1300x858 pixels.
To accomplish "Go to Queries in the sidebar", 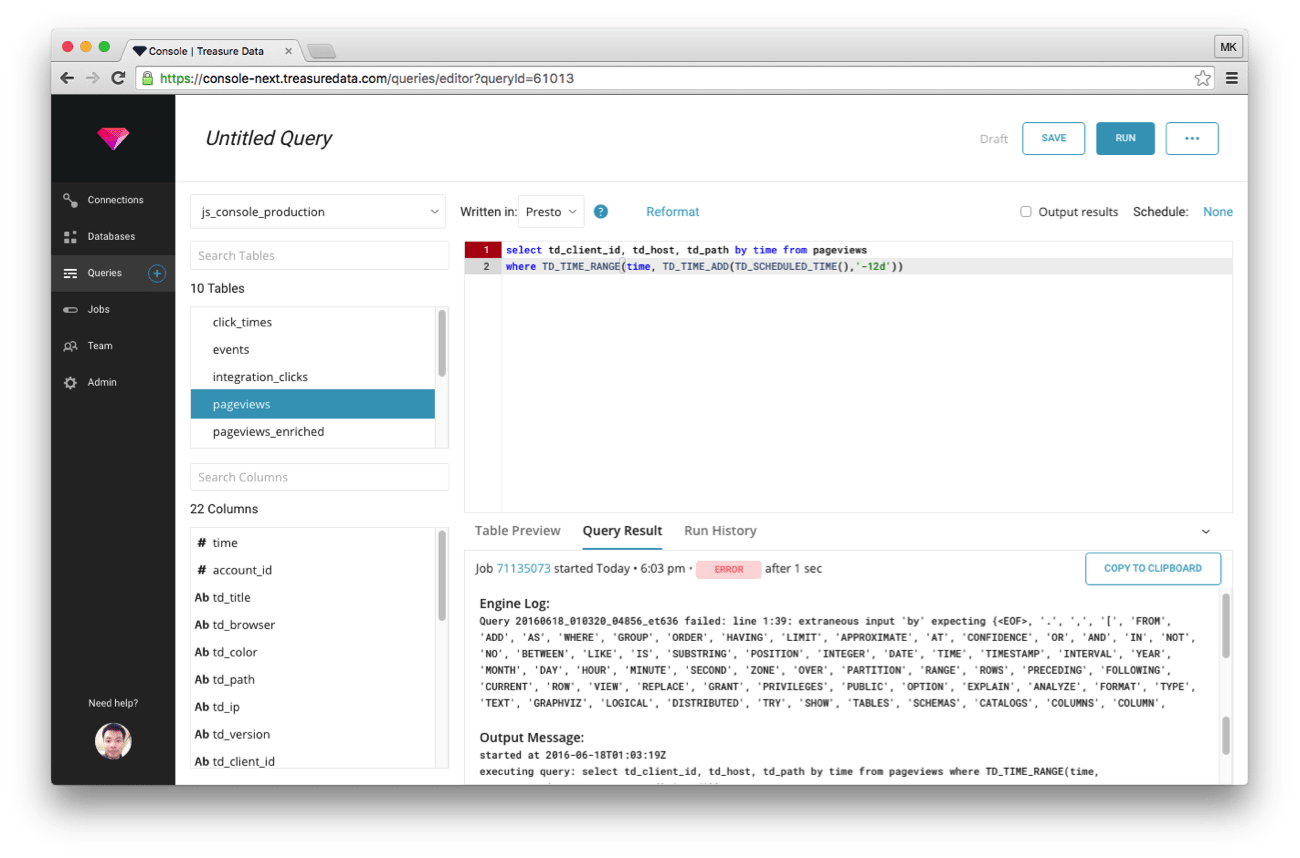I will (104, 273).
